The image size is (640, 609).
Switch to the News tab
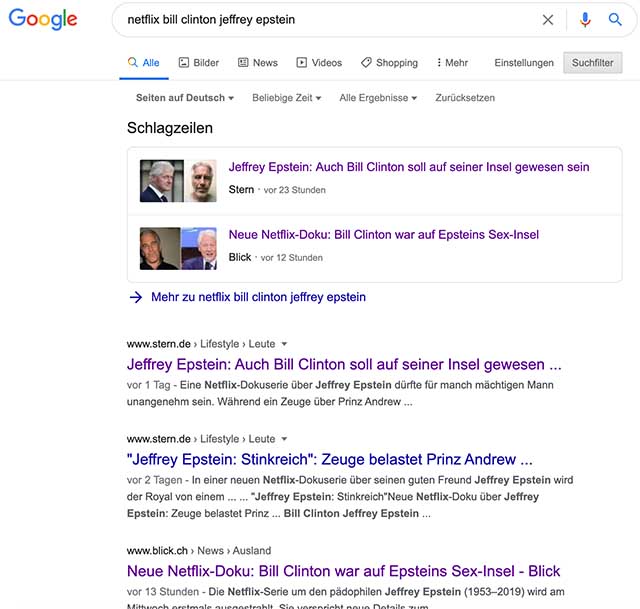tap(258, 62)
